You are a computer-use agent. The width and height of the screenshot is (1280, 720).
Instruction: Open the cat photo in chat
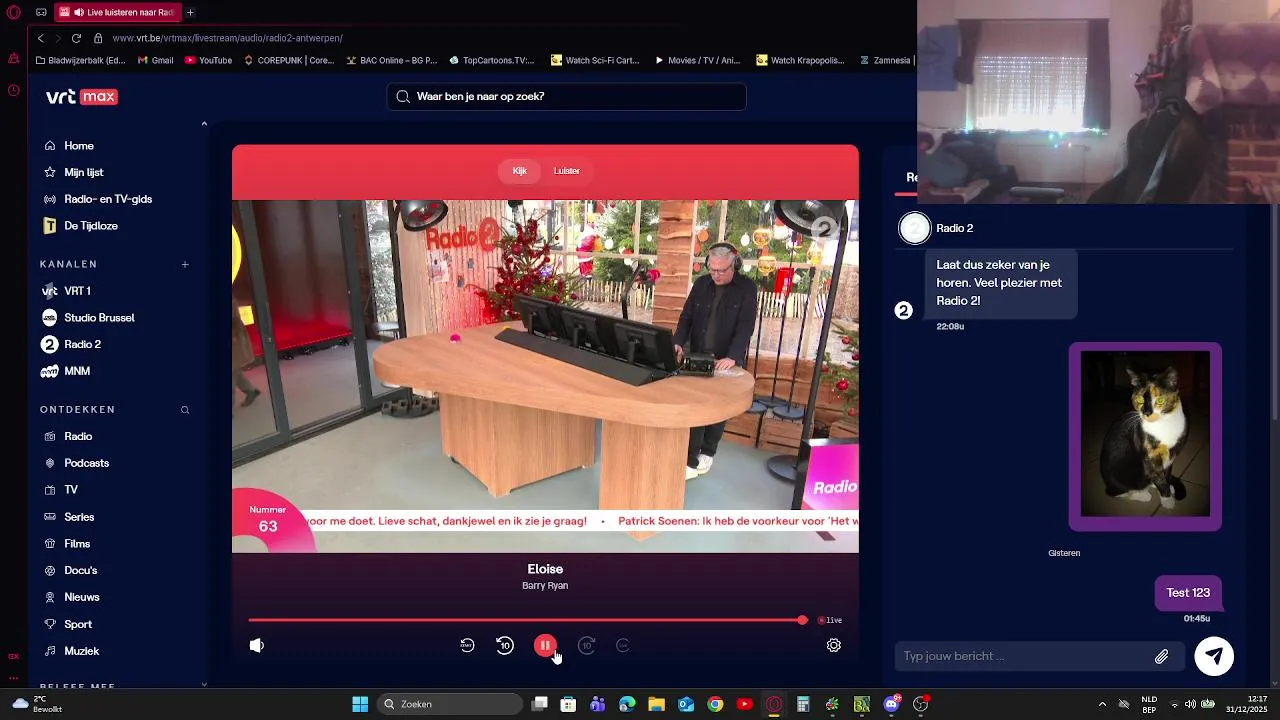tap(1145, 436)
